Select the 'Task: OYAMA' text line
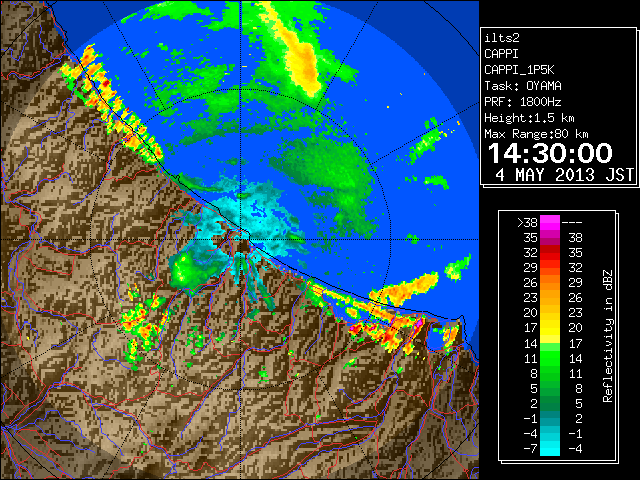 523,86
